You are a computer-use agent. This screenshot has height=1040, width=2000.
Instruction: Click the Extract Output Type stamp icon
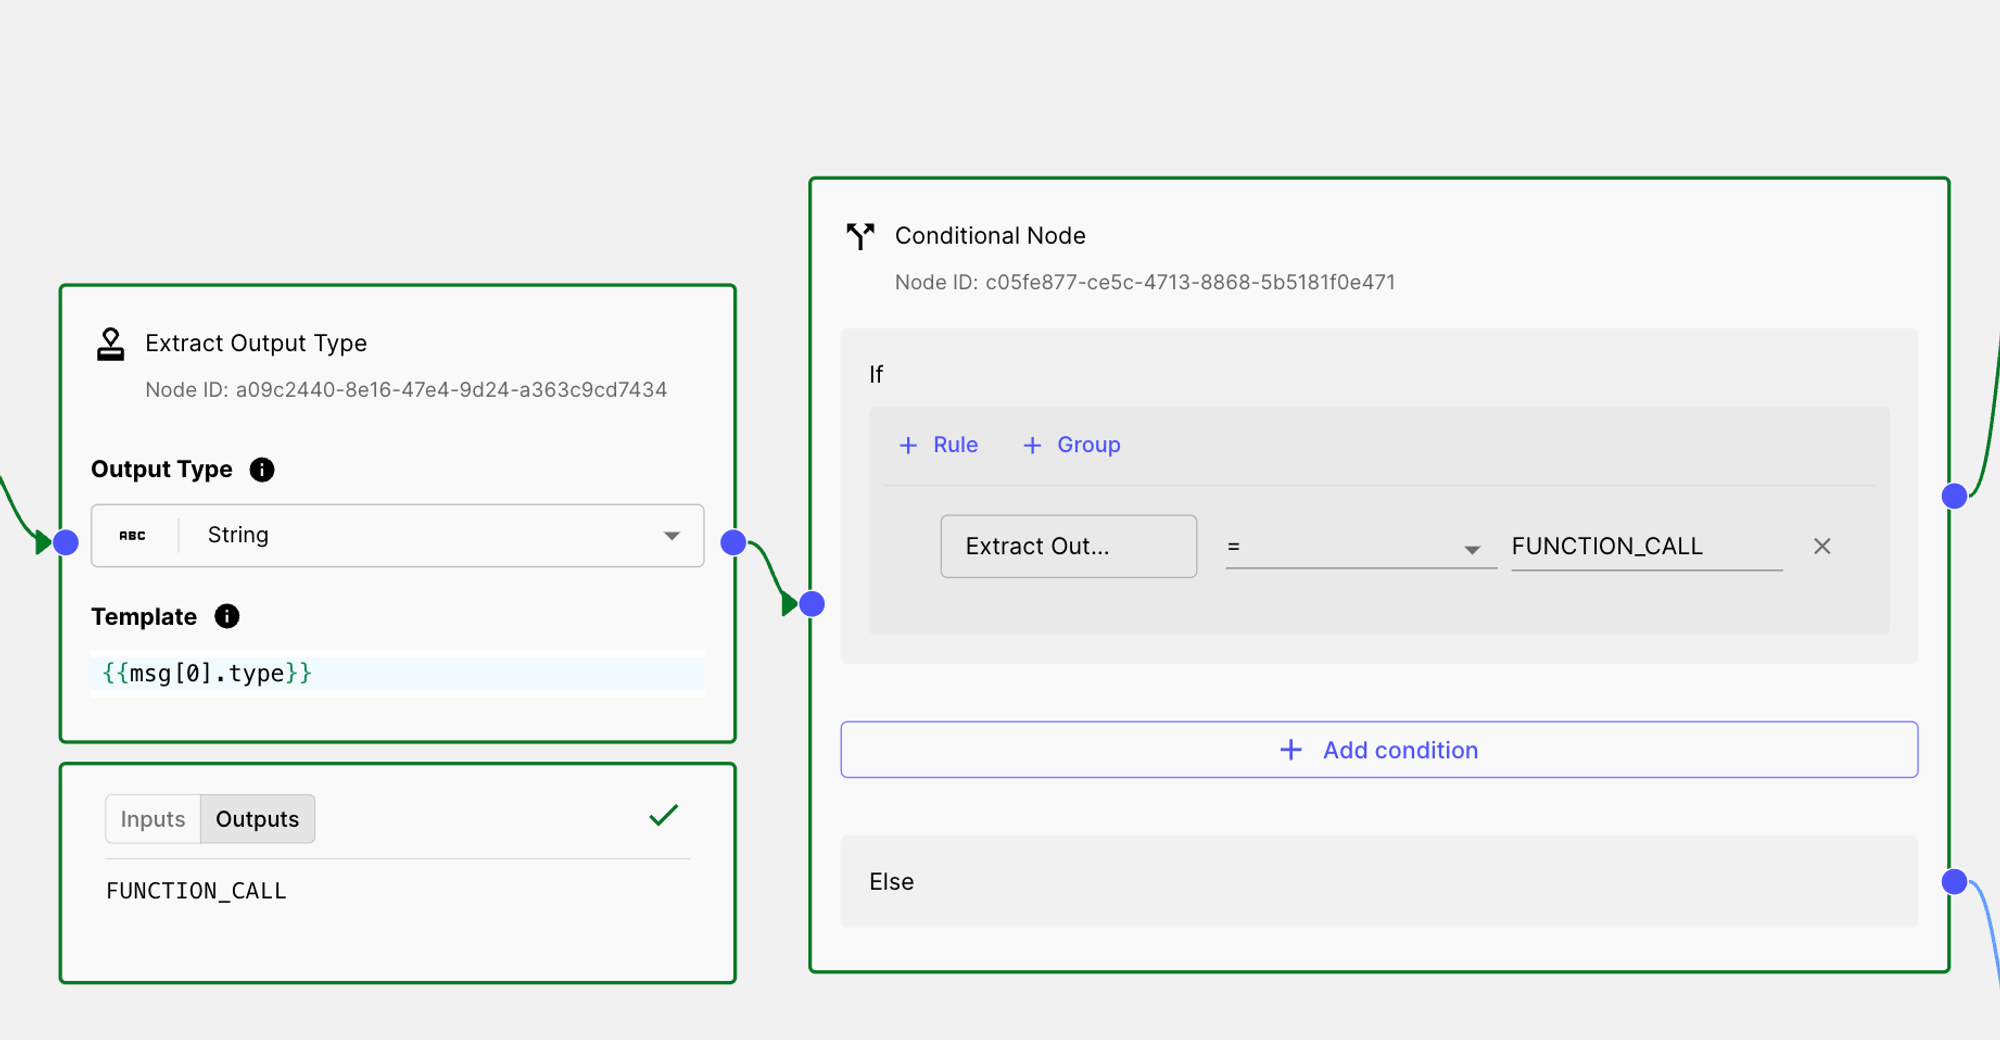coord(111,344)
